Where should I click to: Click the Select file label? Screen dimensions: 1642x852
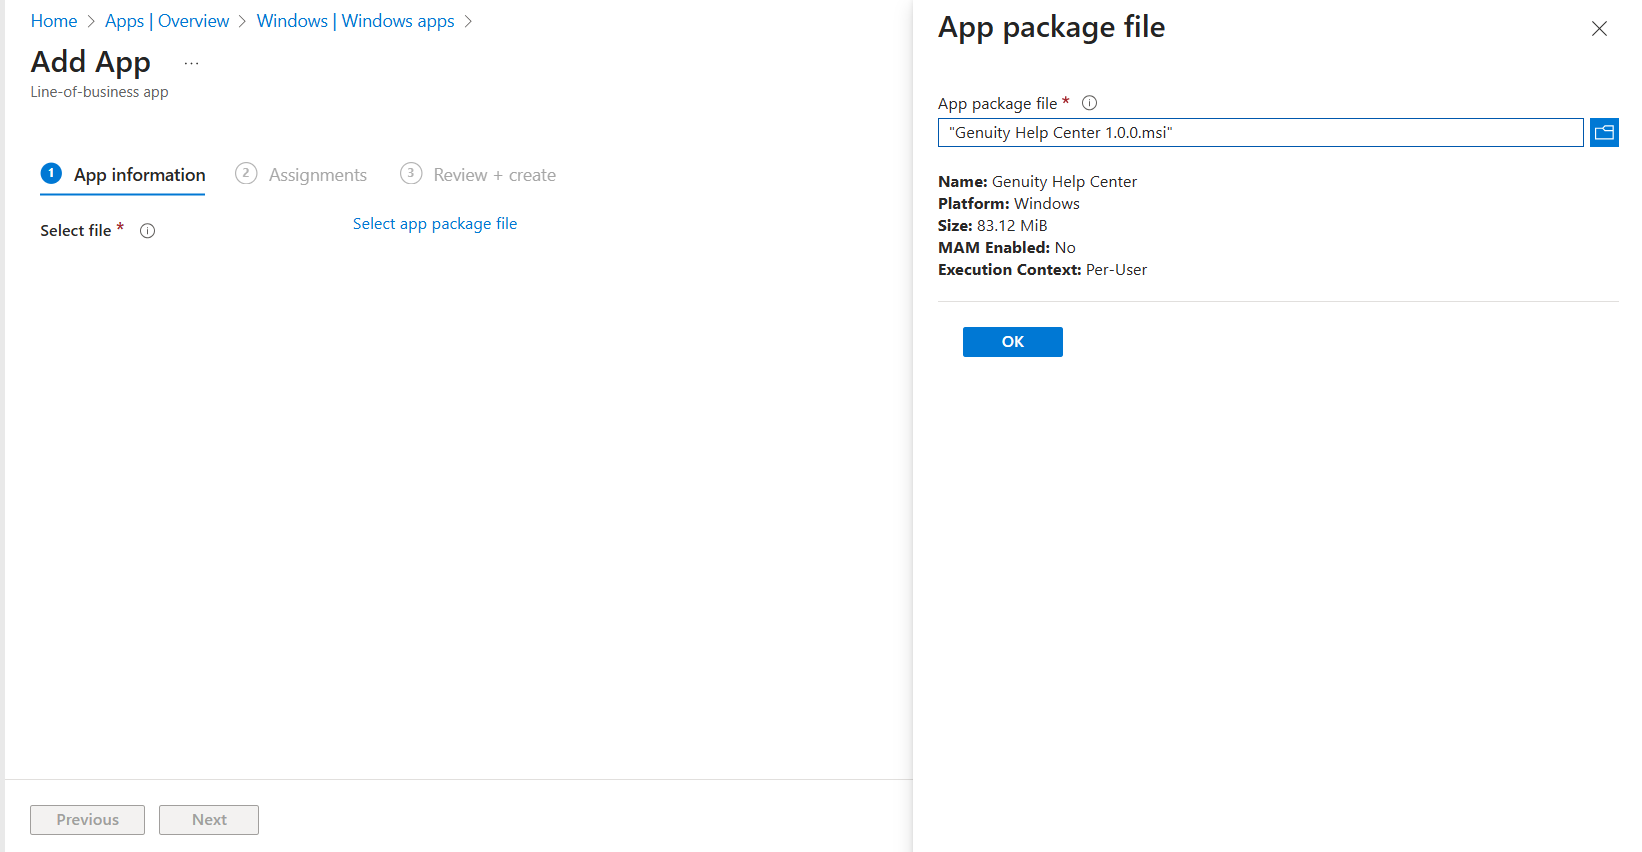pos(76,231)
